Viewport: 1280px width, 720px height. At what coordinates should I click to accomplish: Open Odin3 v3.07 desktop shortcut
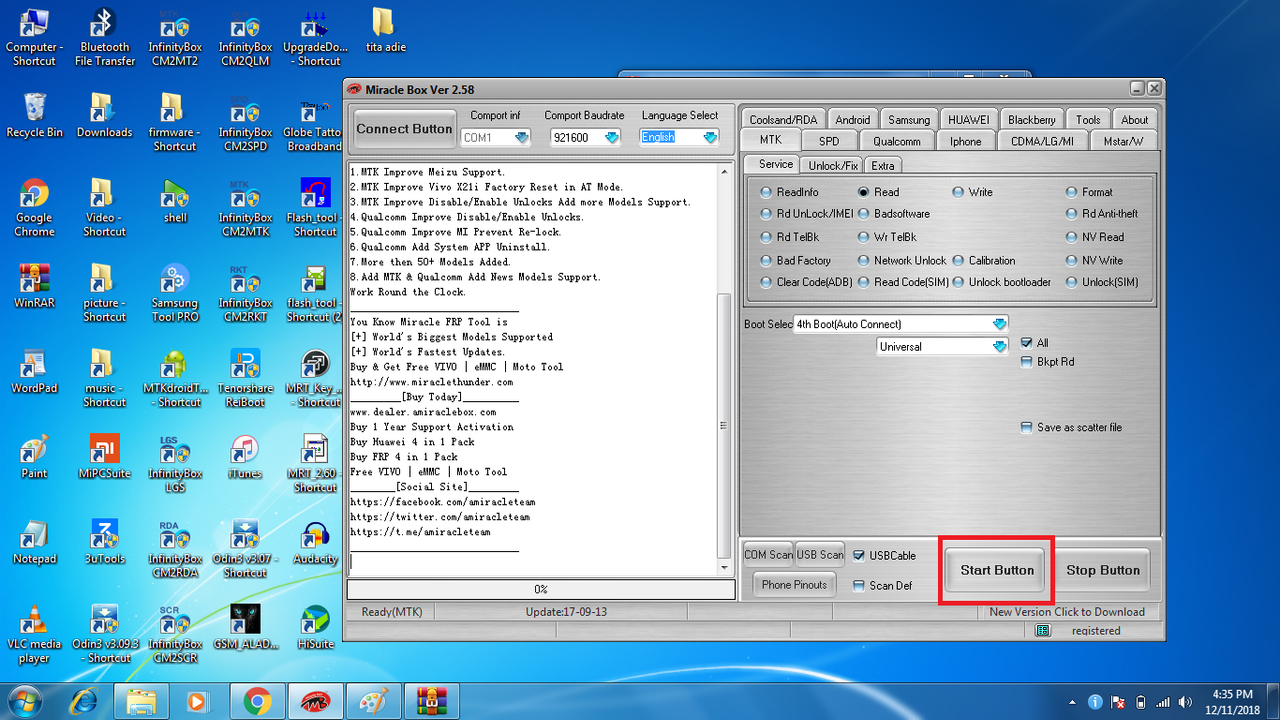point(245,548)
